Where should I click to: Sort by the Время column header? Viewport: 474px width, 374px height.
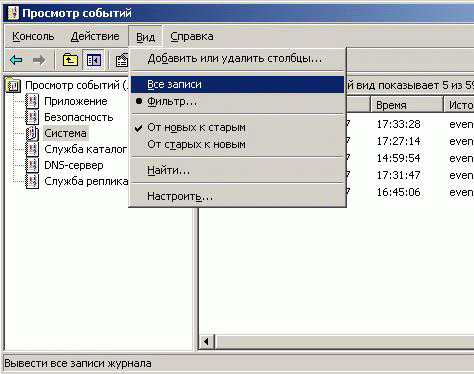click(407, 105)
